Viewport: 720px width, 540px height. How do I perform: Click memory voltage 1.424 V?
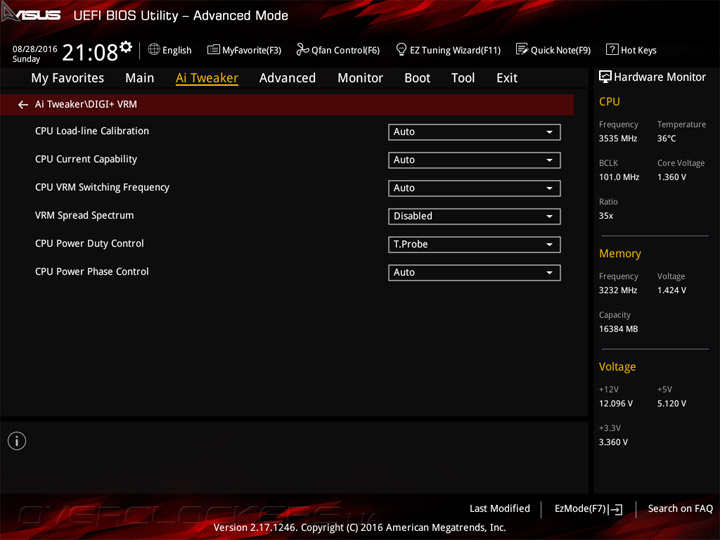671,290
